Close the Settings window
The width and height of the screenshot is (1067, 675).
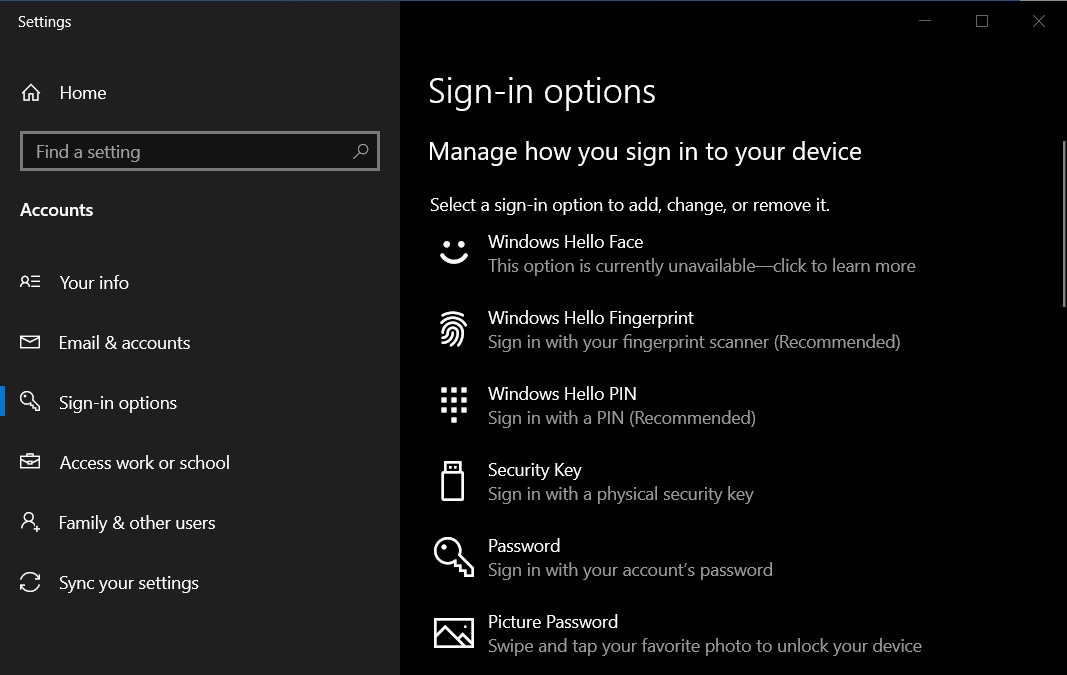1038,21
